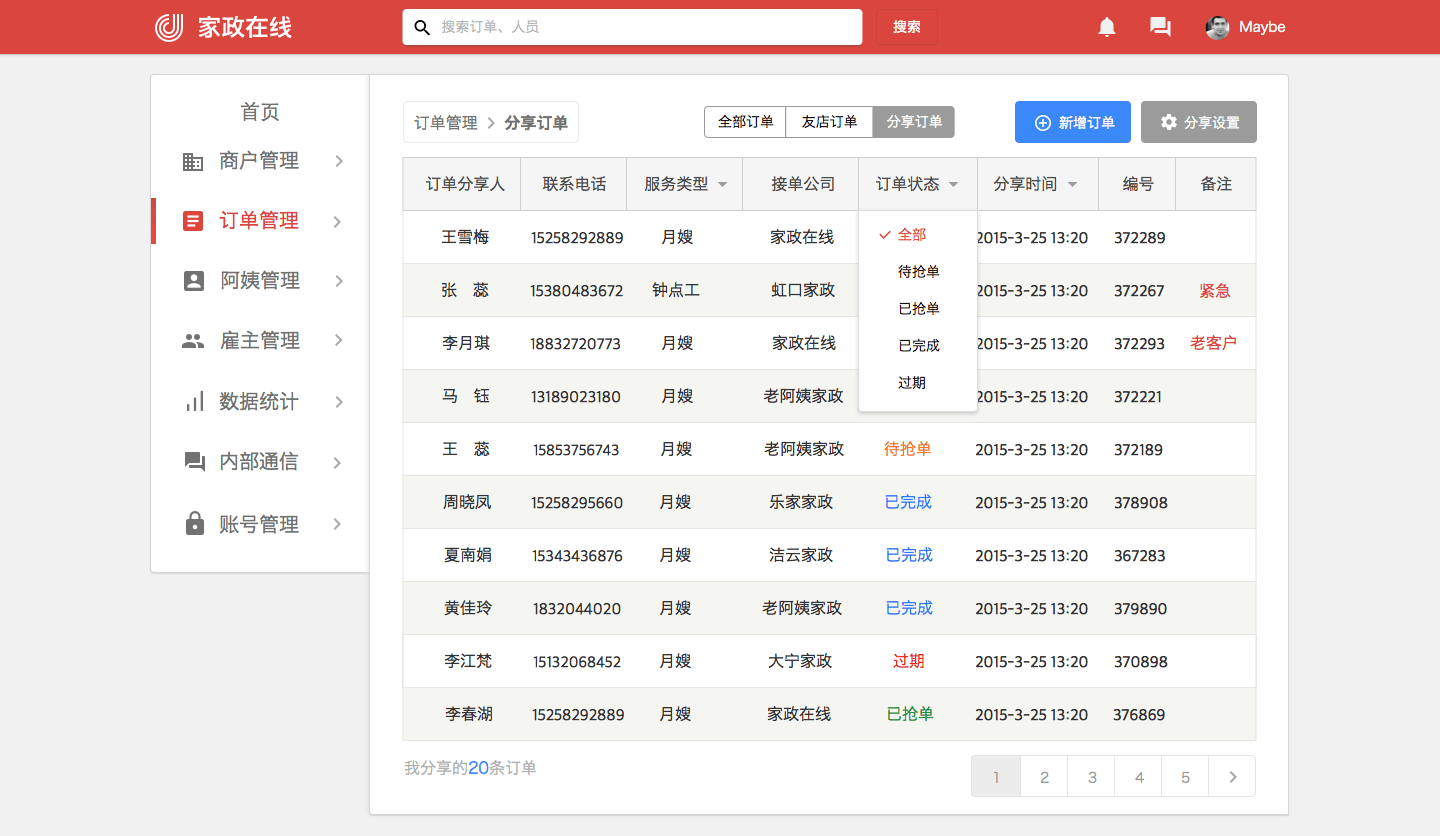The image size is (1440, 836).
Task: Open the 服务类型 column dropdown arrow
Action: point(722,185)
